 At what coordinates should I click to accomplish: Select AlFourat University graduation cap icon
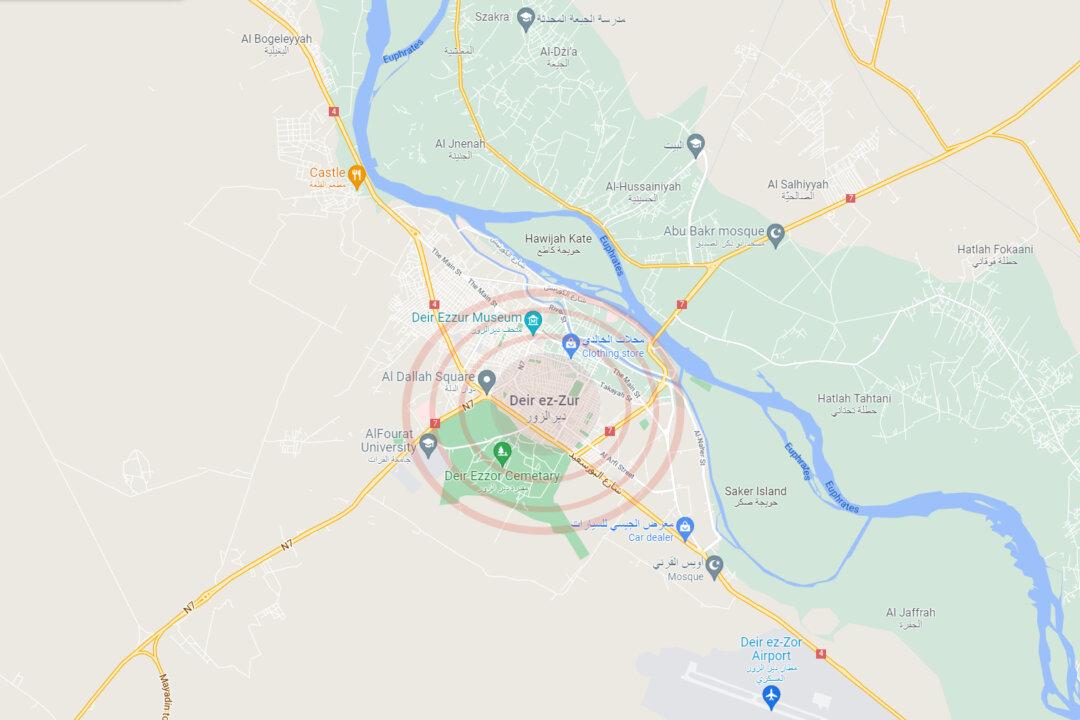click(428, 444)
